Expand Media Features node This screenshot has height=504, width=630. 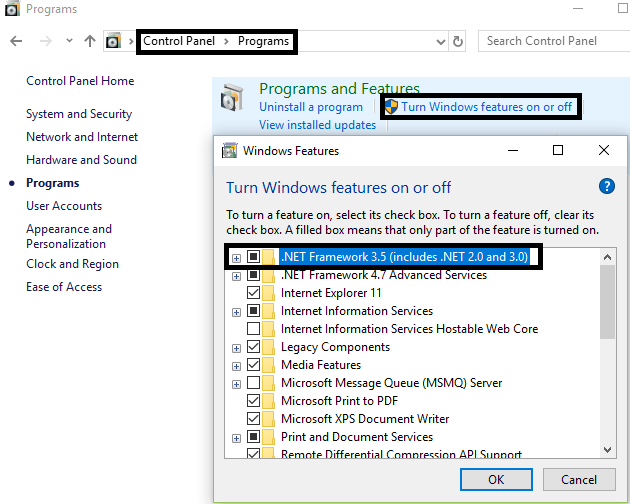click(x=236, y=367)
